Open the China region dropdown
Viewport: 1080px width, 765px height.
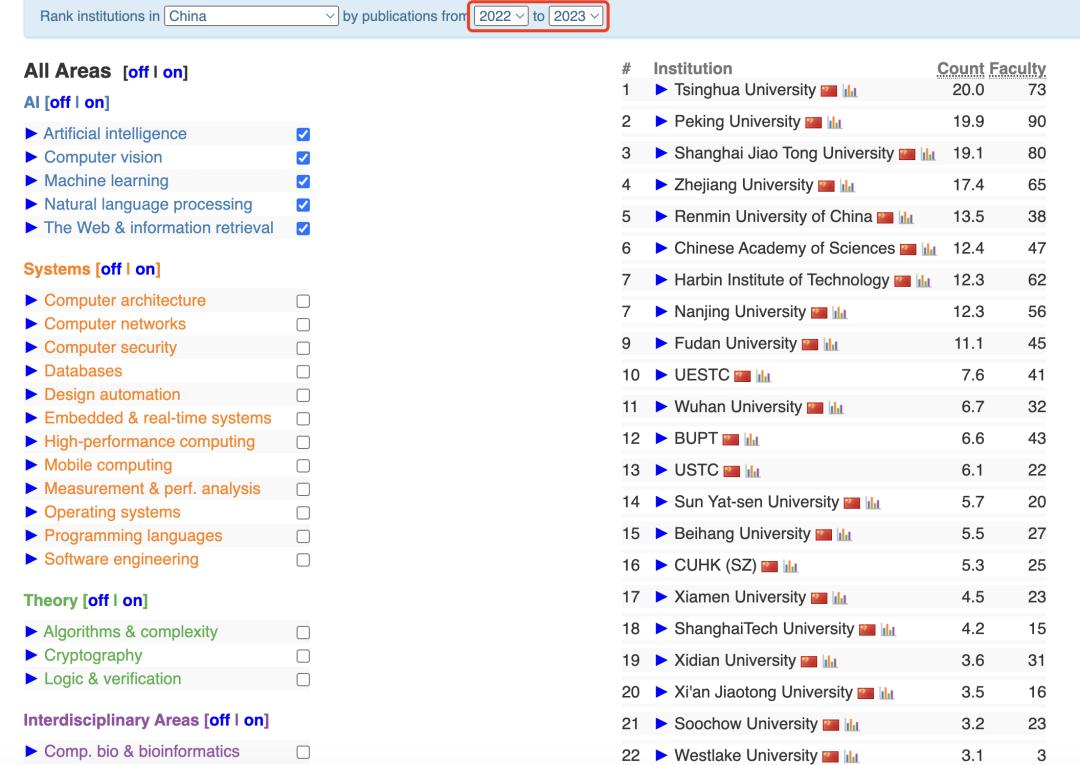tap(251, 16)
